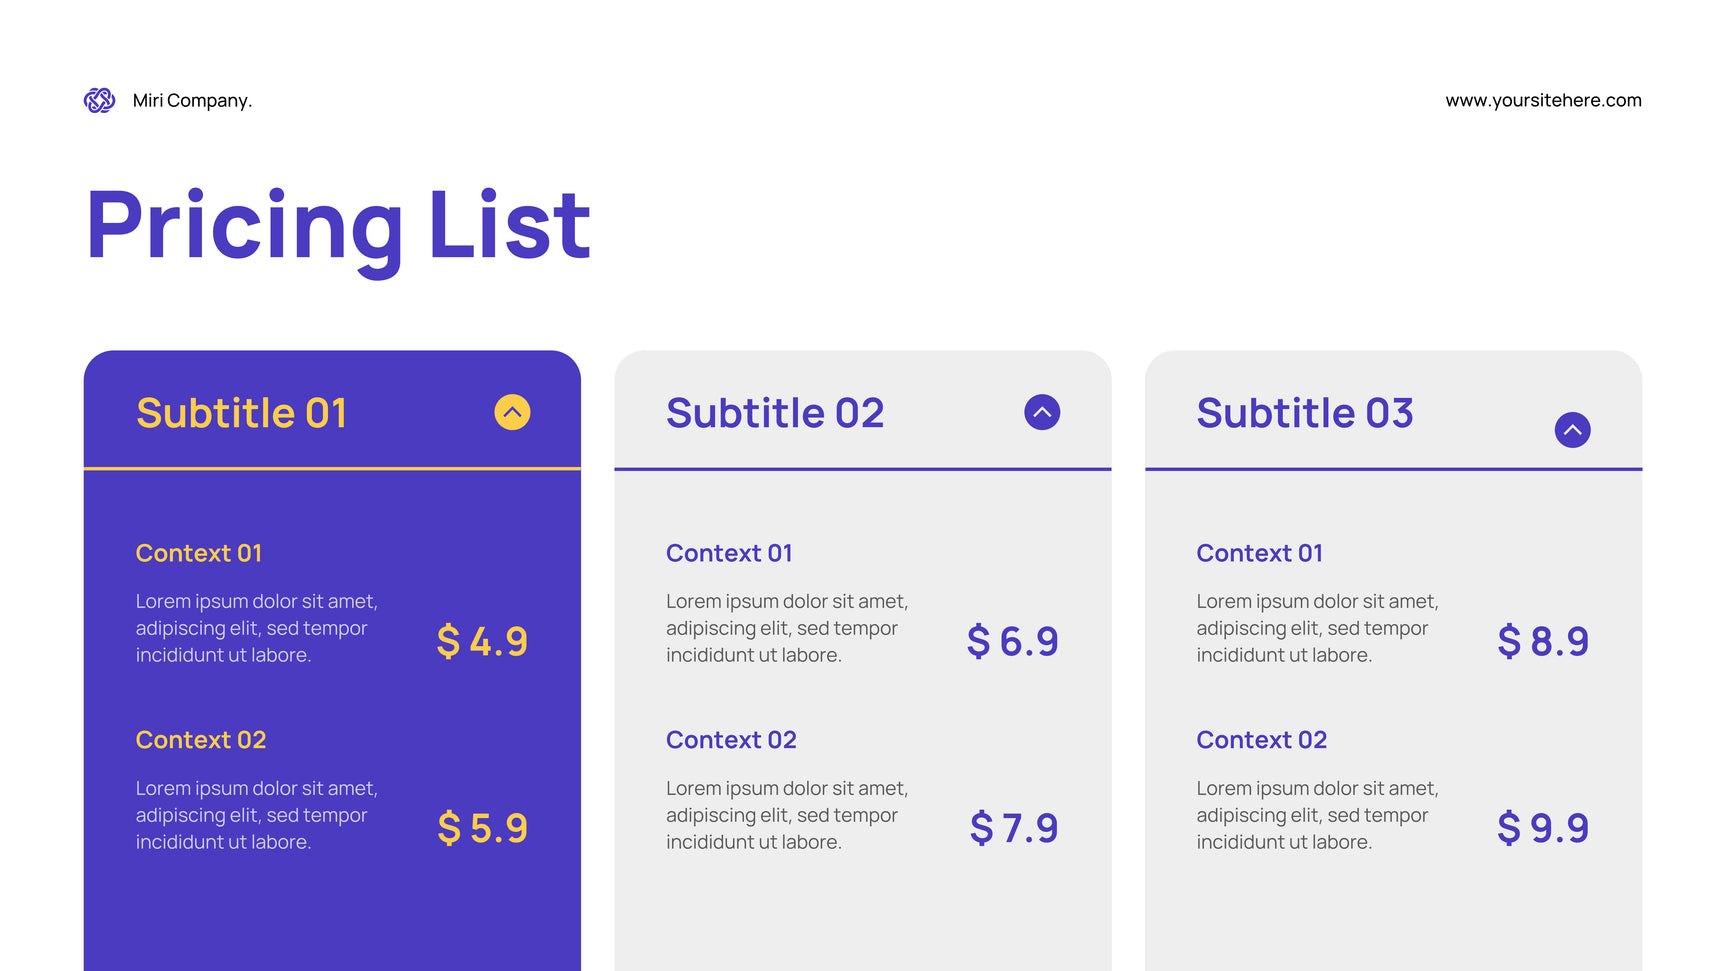Collapse the Subtitle 03 chevron icon

(x=1572, y=430)
